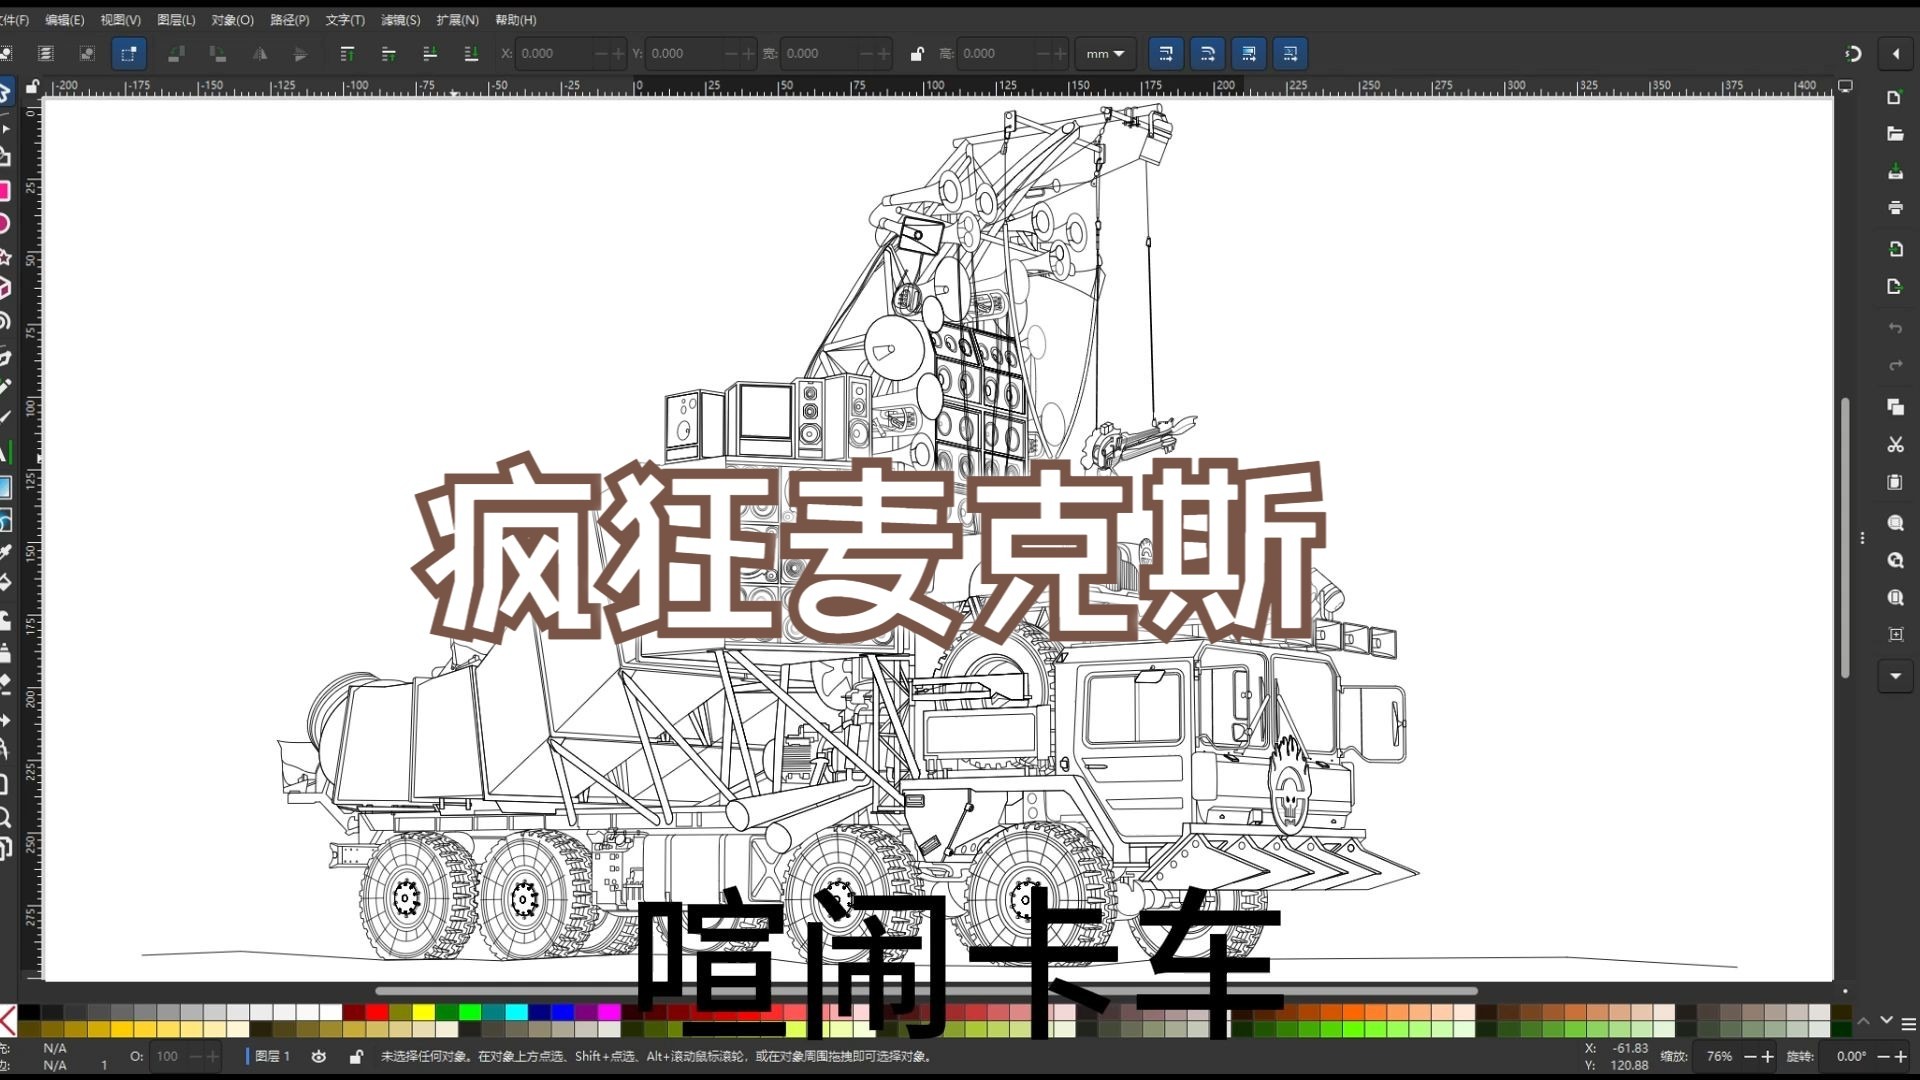This screenshot has height=1080, width=1920.
Task: Click the flip vertical icon
Action: [301, 54]
